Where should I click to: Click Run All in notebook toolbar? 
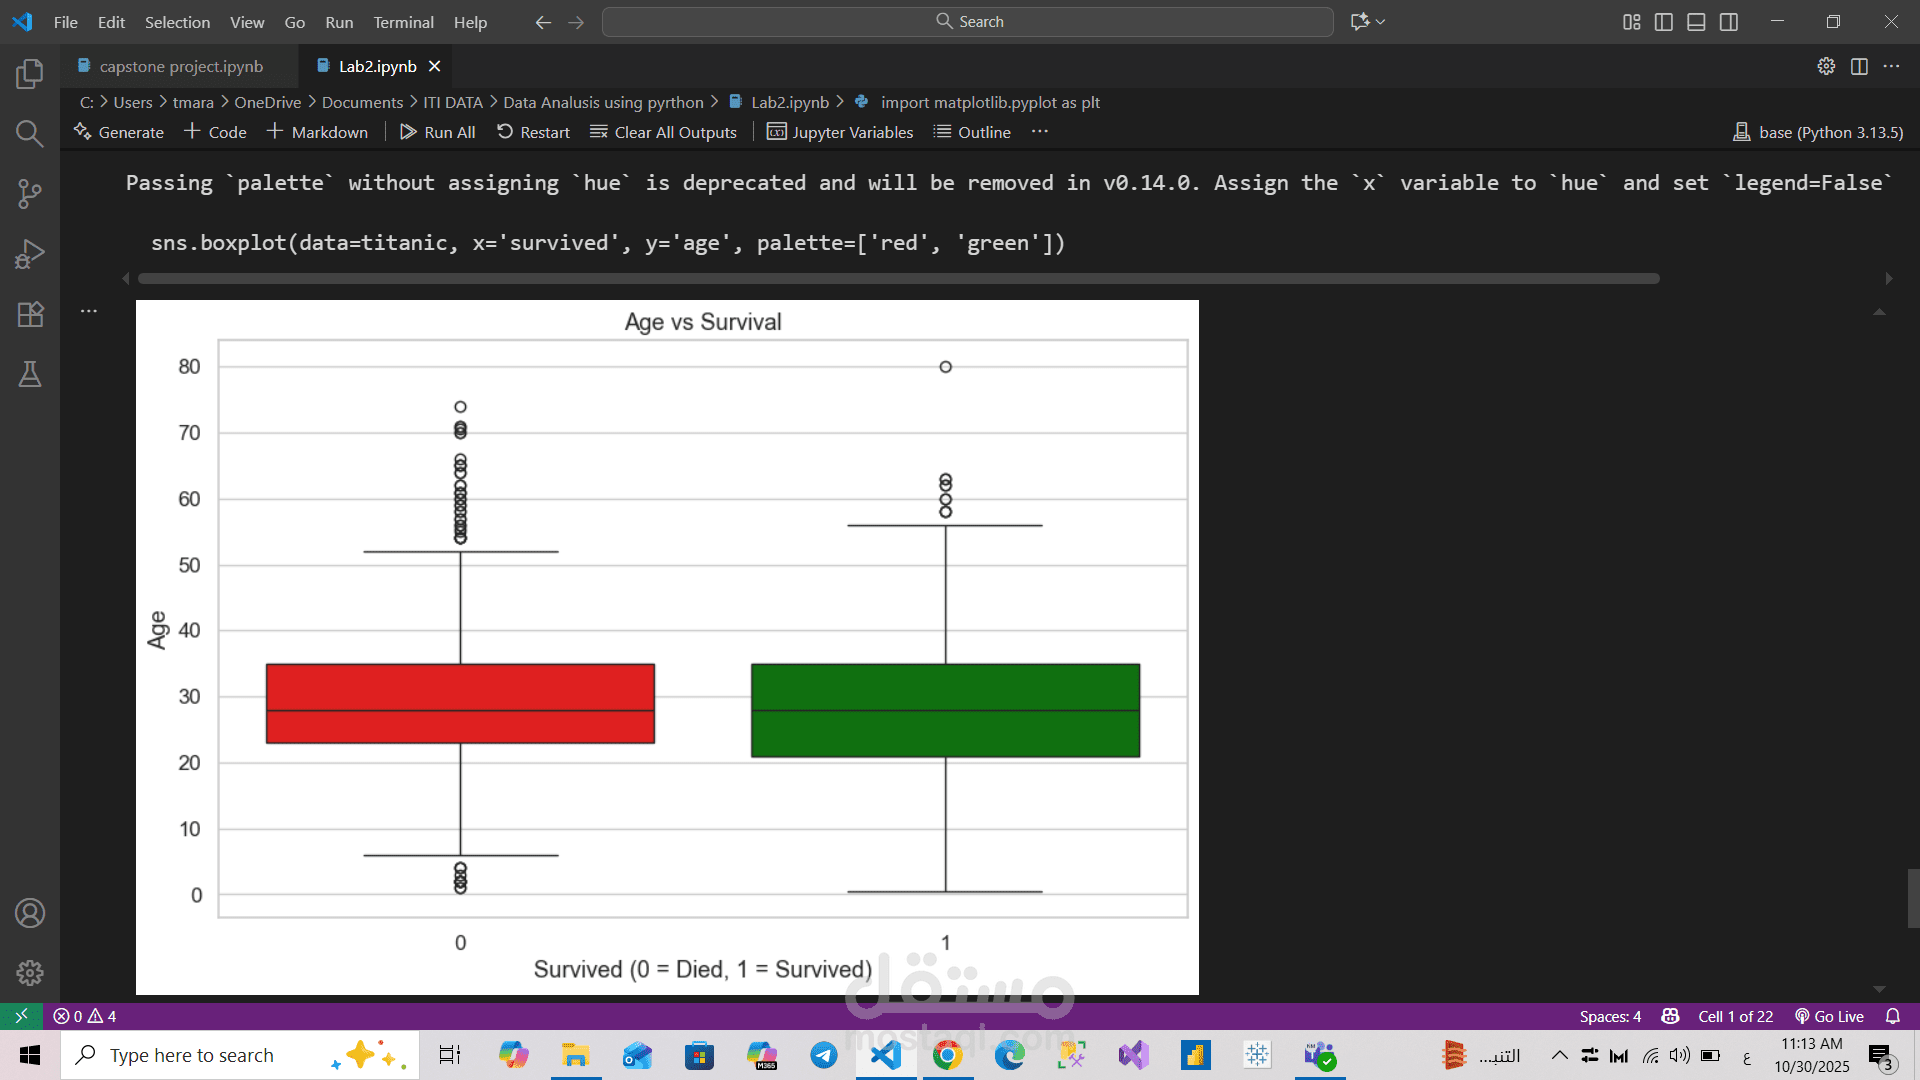[x=438, y=132]
